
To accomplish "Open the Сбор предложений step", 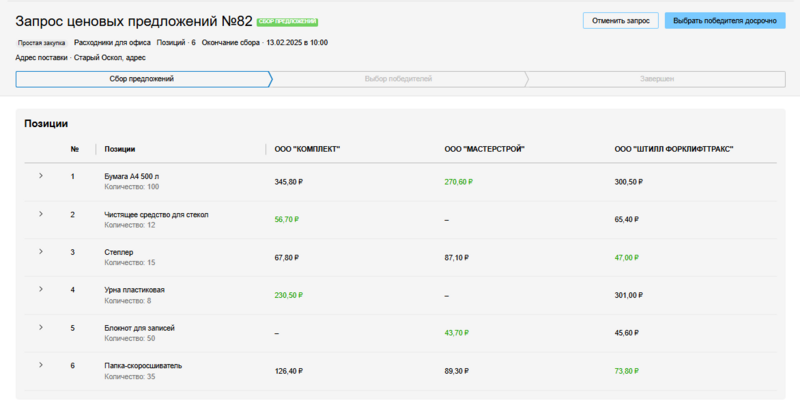I will coord(142,79).
